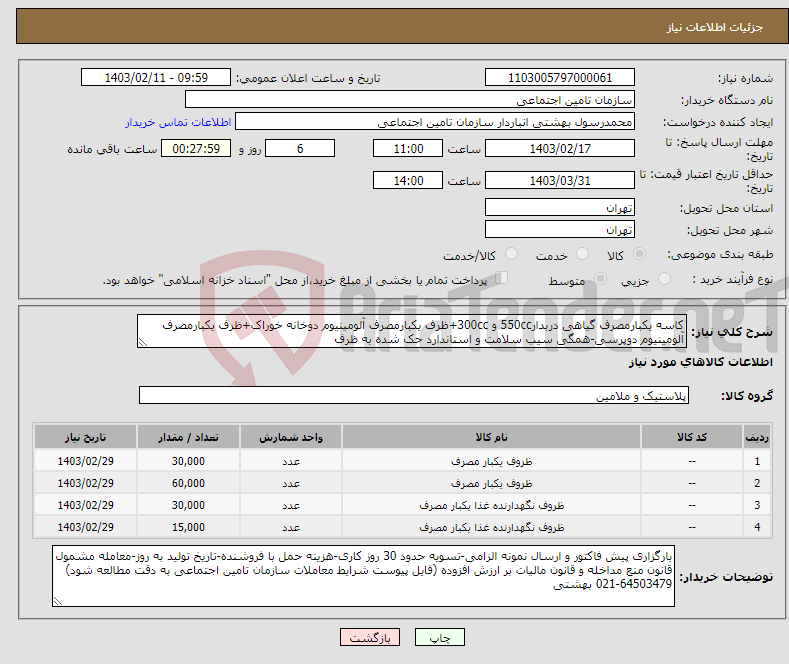The width and height of the screenshot is (789, 664).
Task: Click the buyer organization name field
Action: (410, 100)
